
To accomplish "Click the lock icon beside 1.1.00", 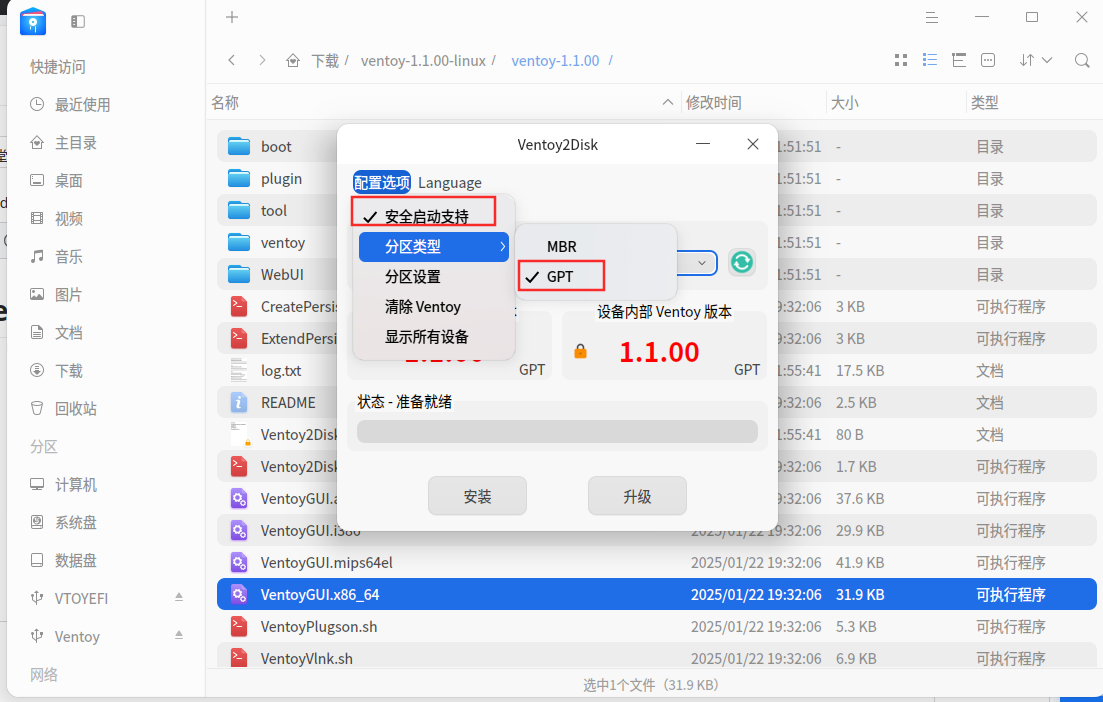I will coord(580,351).
